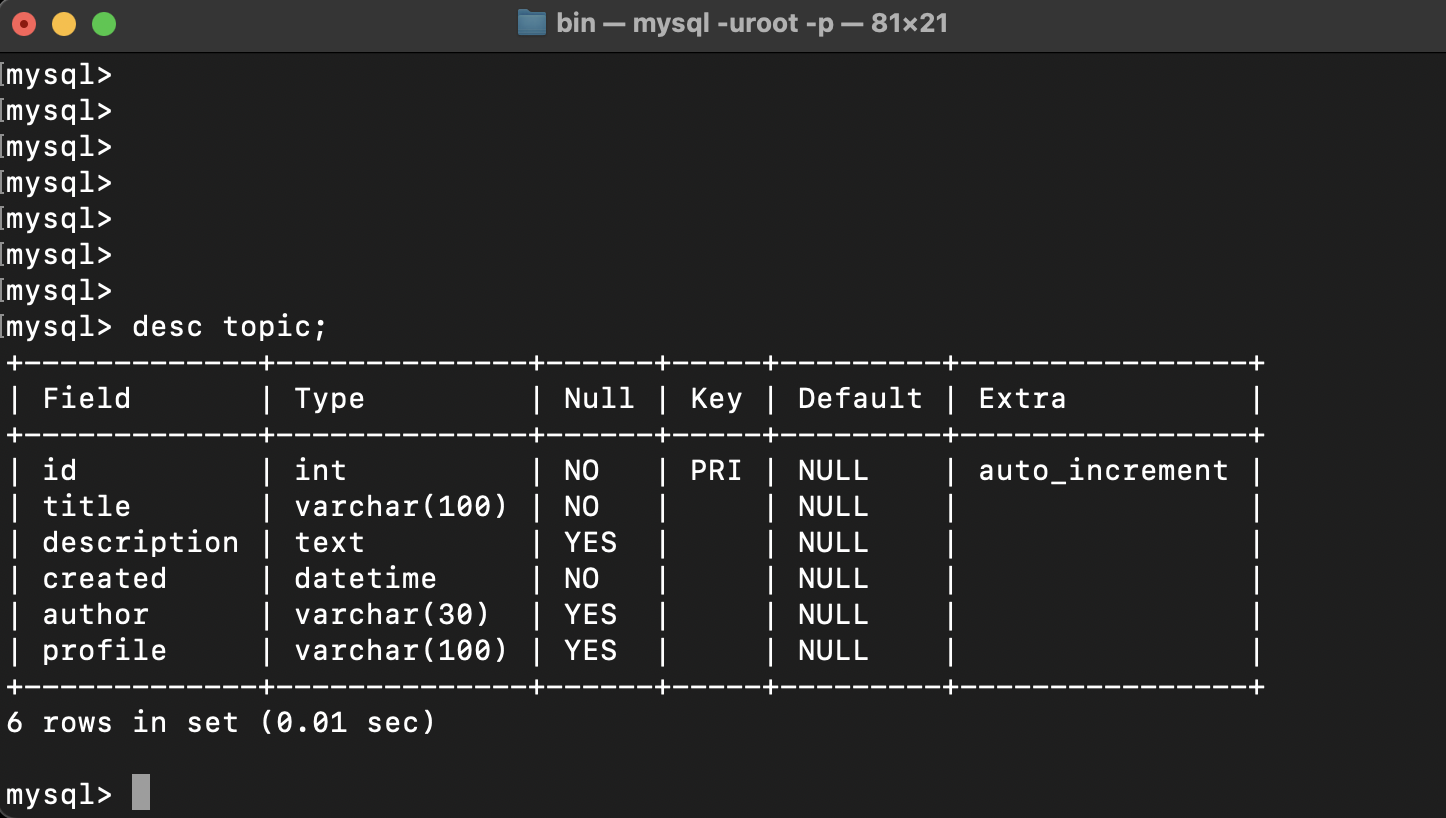Close the mysql terminal window
1446x818 pixels.
[24, 24]
